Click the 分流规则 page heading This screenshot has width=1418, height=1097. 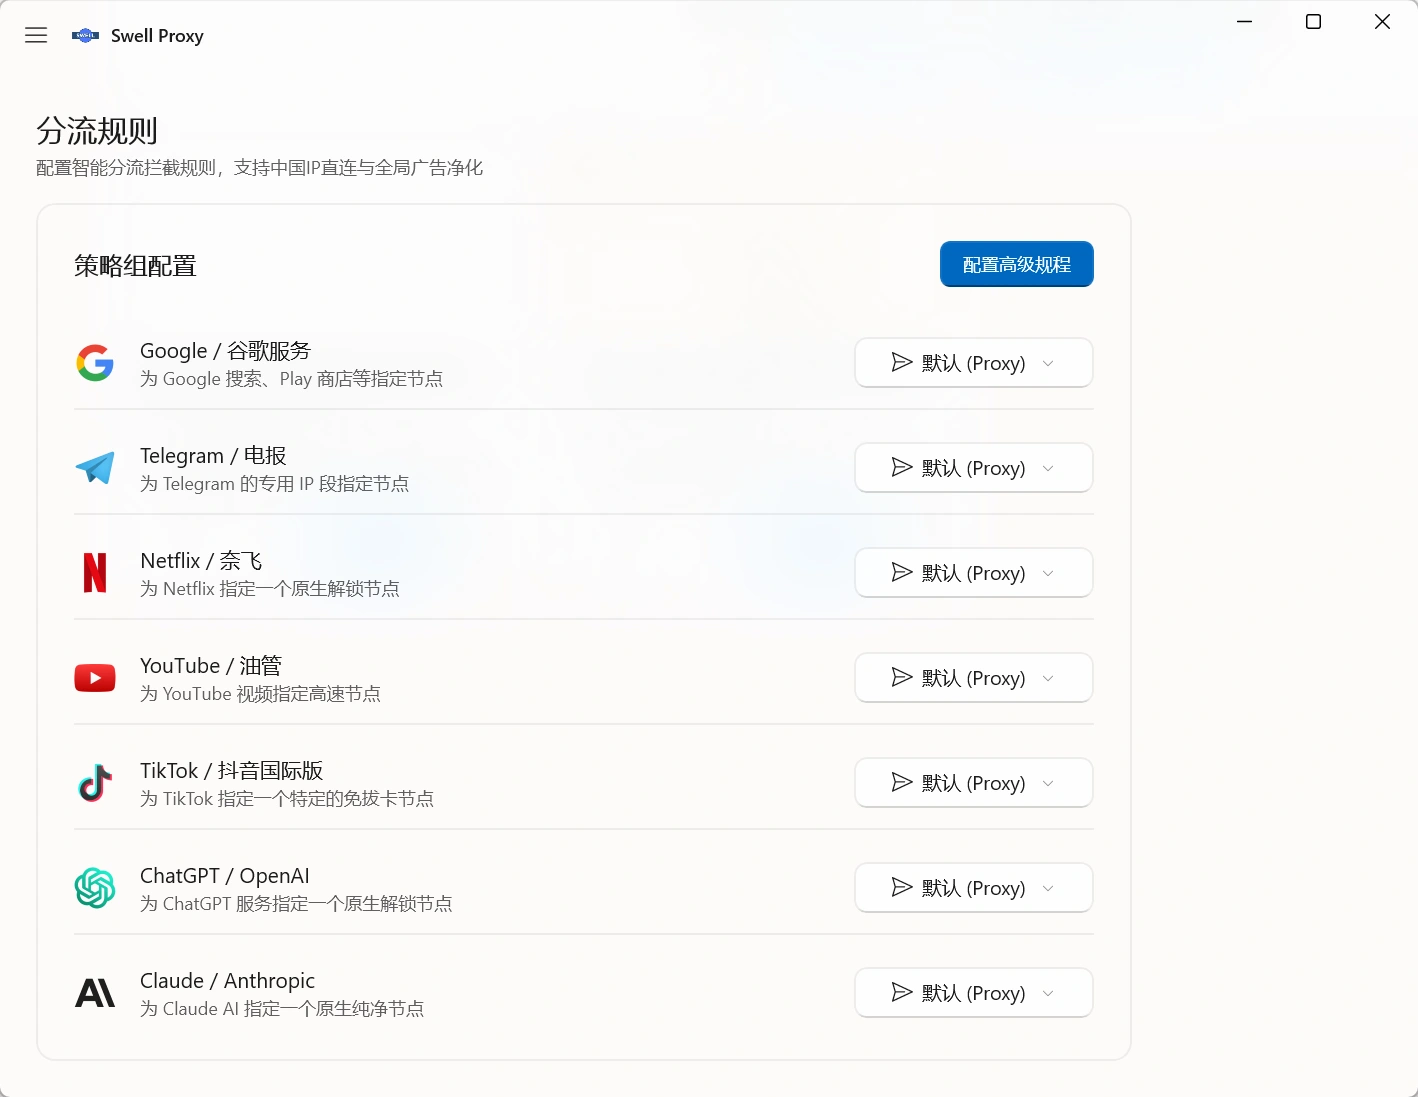coord(97,131)
